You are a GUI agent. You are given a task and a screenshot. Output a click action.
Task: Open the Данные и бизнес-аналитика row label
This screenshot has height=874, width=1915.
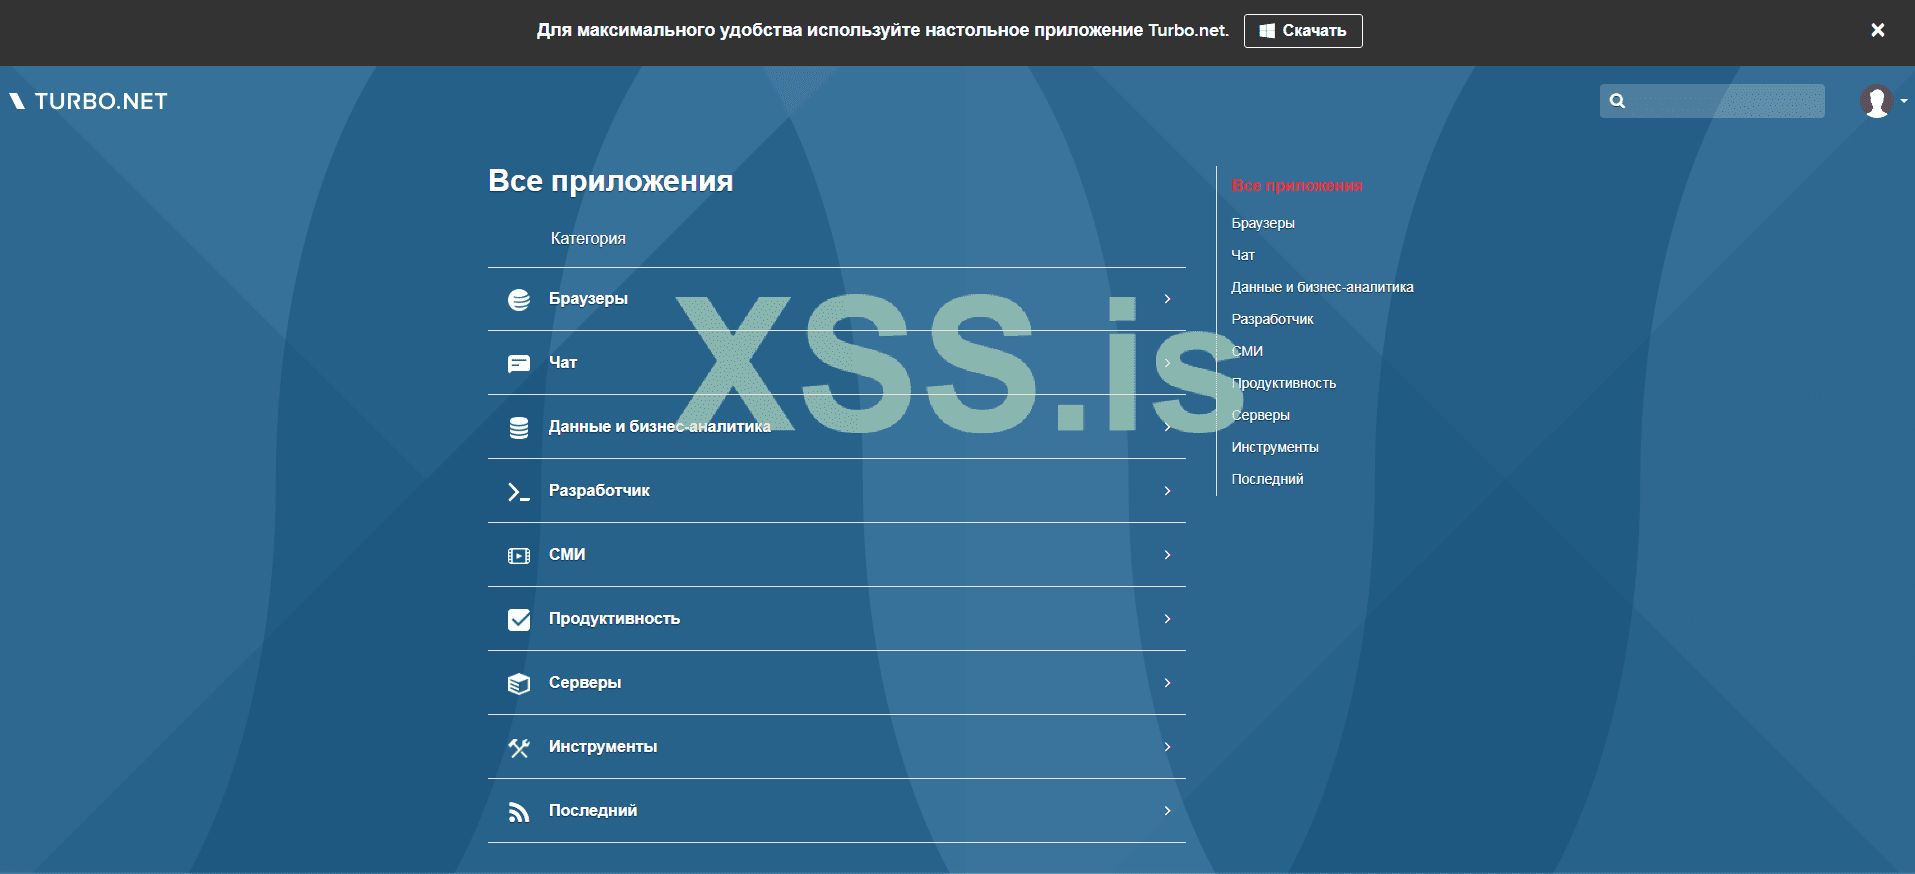tap(660, 427)
